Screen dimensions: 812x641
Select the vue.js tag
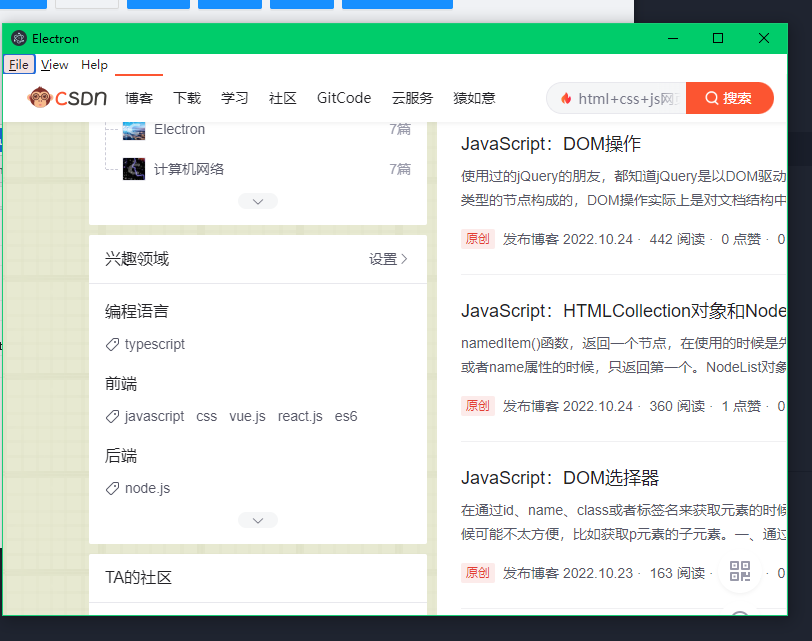(248, 416)
